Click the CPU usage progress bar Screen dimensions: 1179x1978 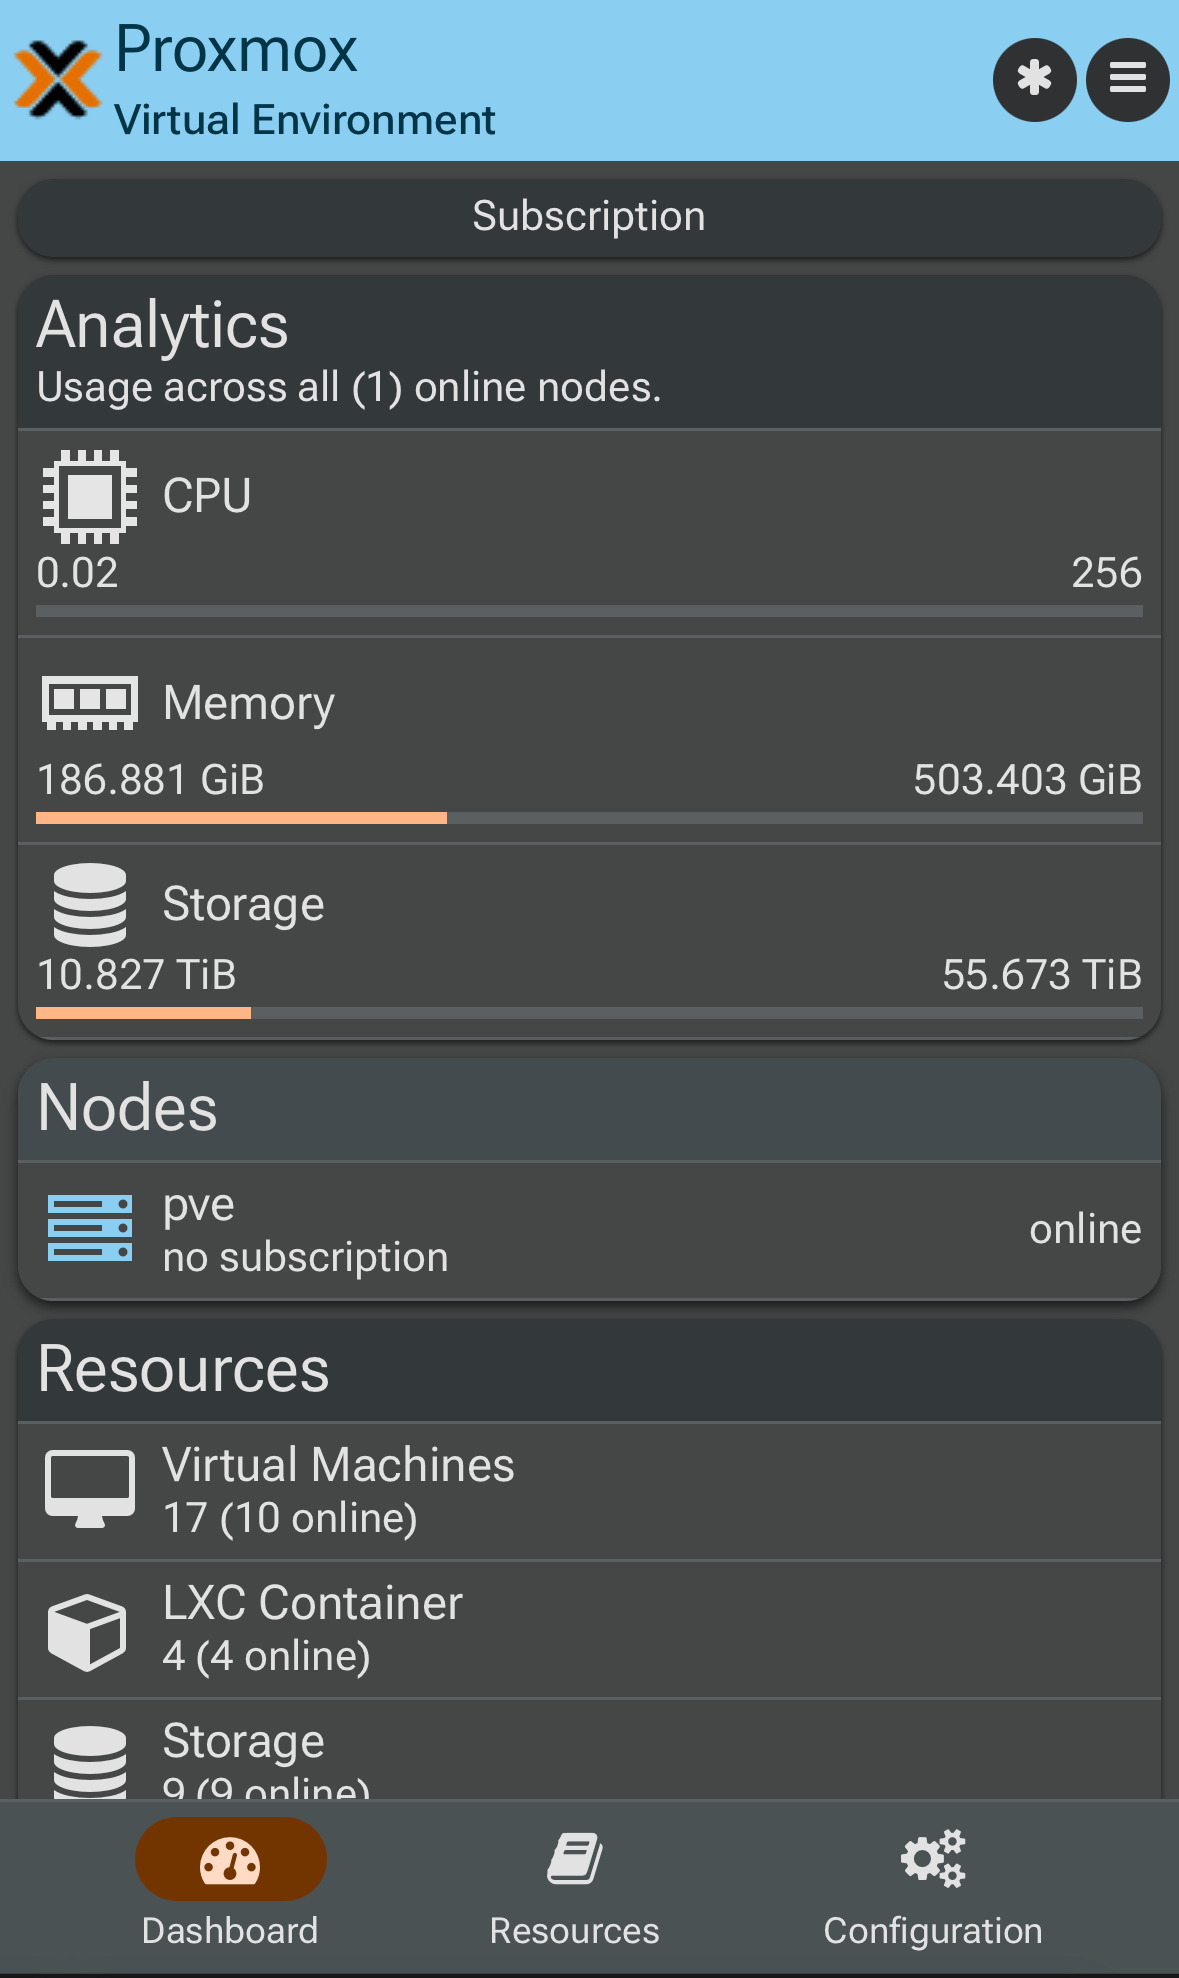click(589, 610)
